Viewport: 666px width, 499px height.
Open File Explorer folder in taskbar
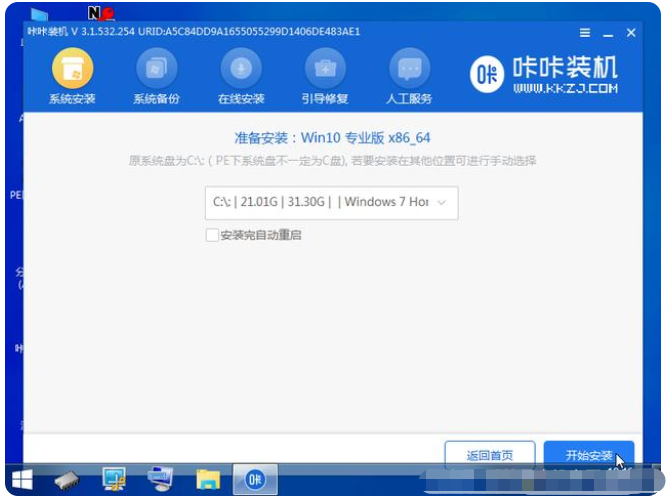207,480
